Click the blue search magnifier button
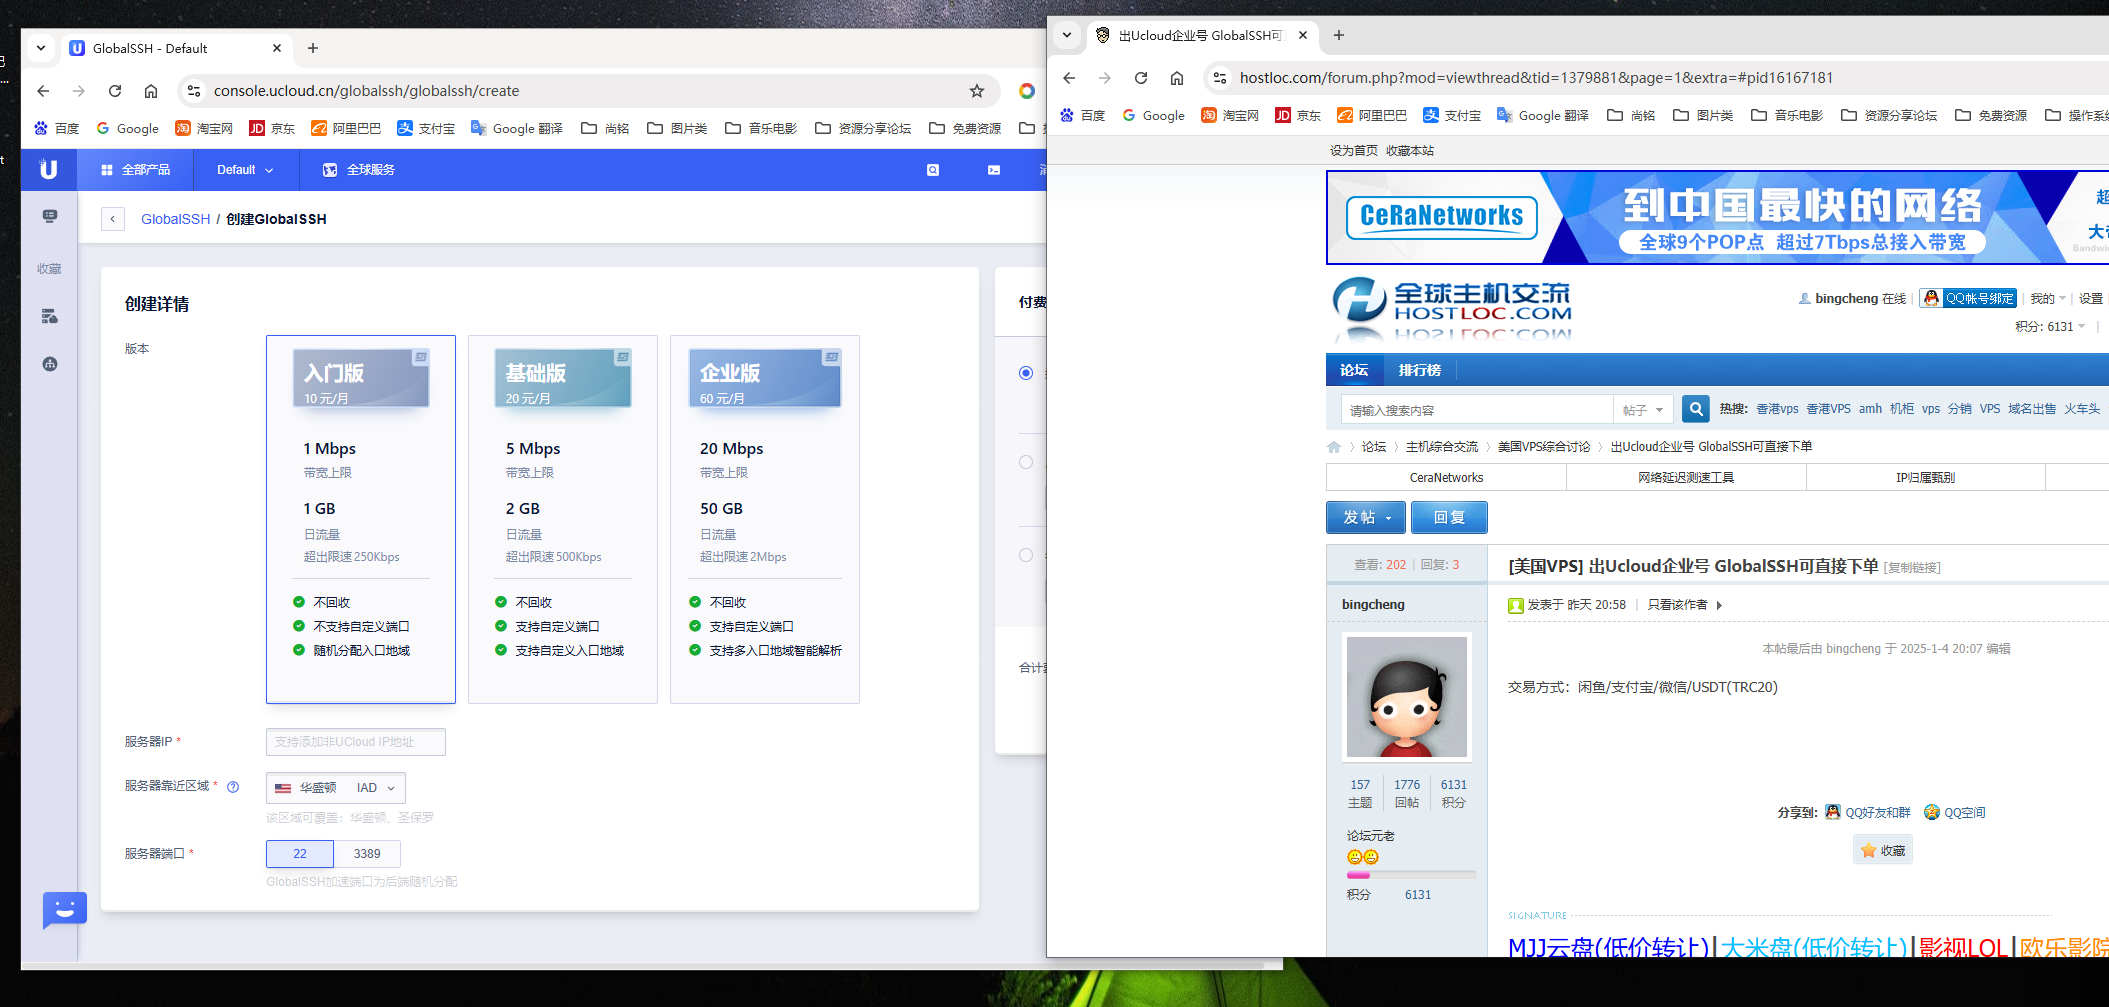The image size is (2109, 1007). pyautogui.click(x=1696, y=409)
